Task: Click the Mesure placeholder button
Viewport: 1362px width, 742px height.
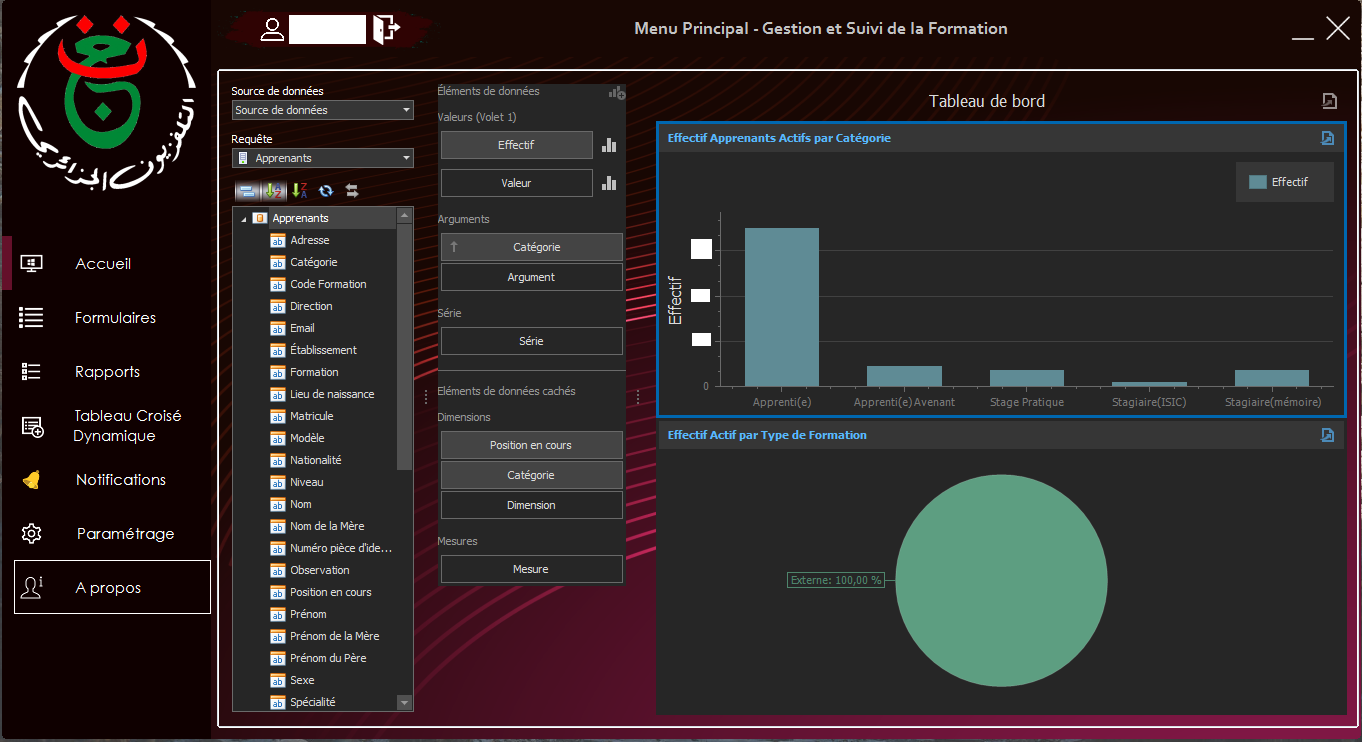Action: (x=532, y=569)
